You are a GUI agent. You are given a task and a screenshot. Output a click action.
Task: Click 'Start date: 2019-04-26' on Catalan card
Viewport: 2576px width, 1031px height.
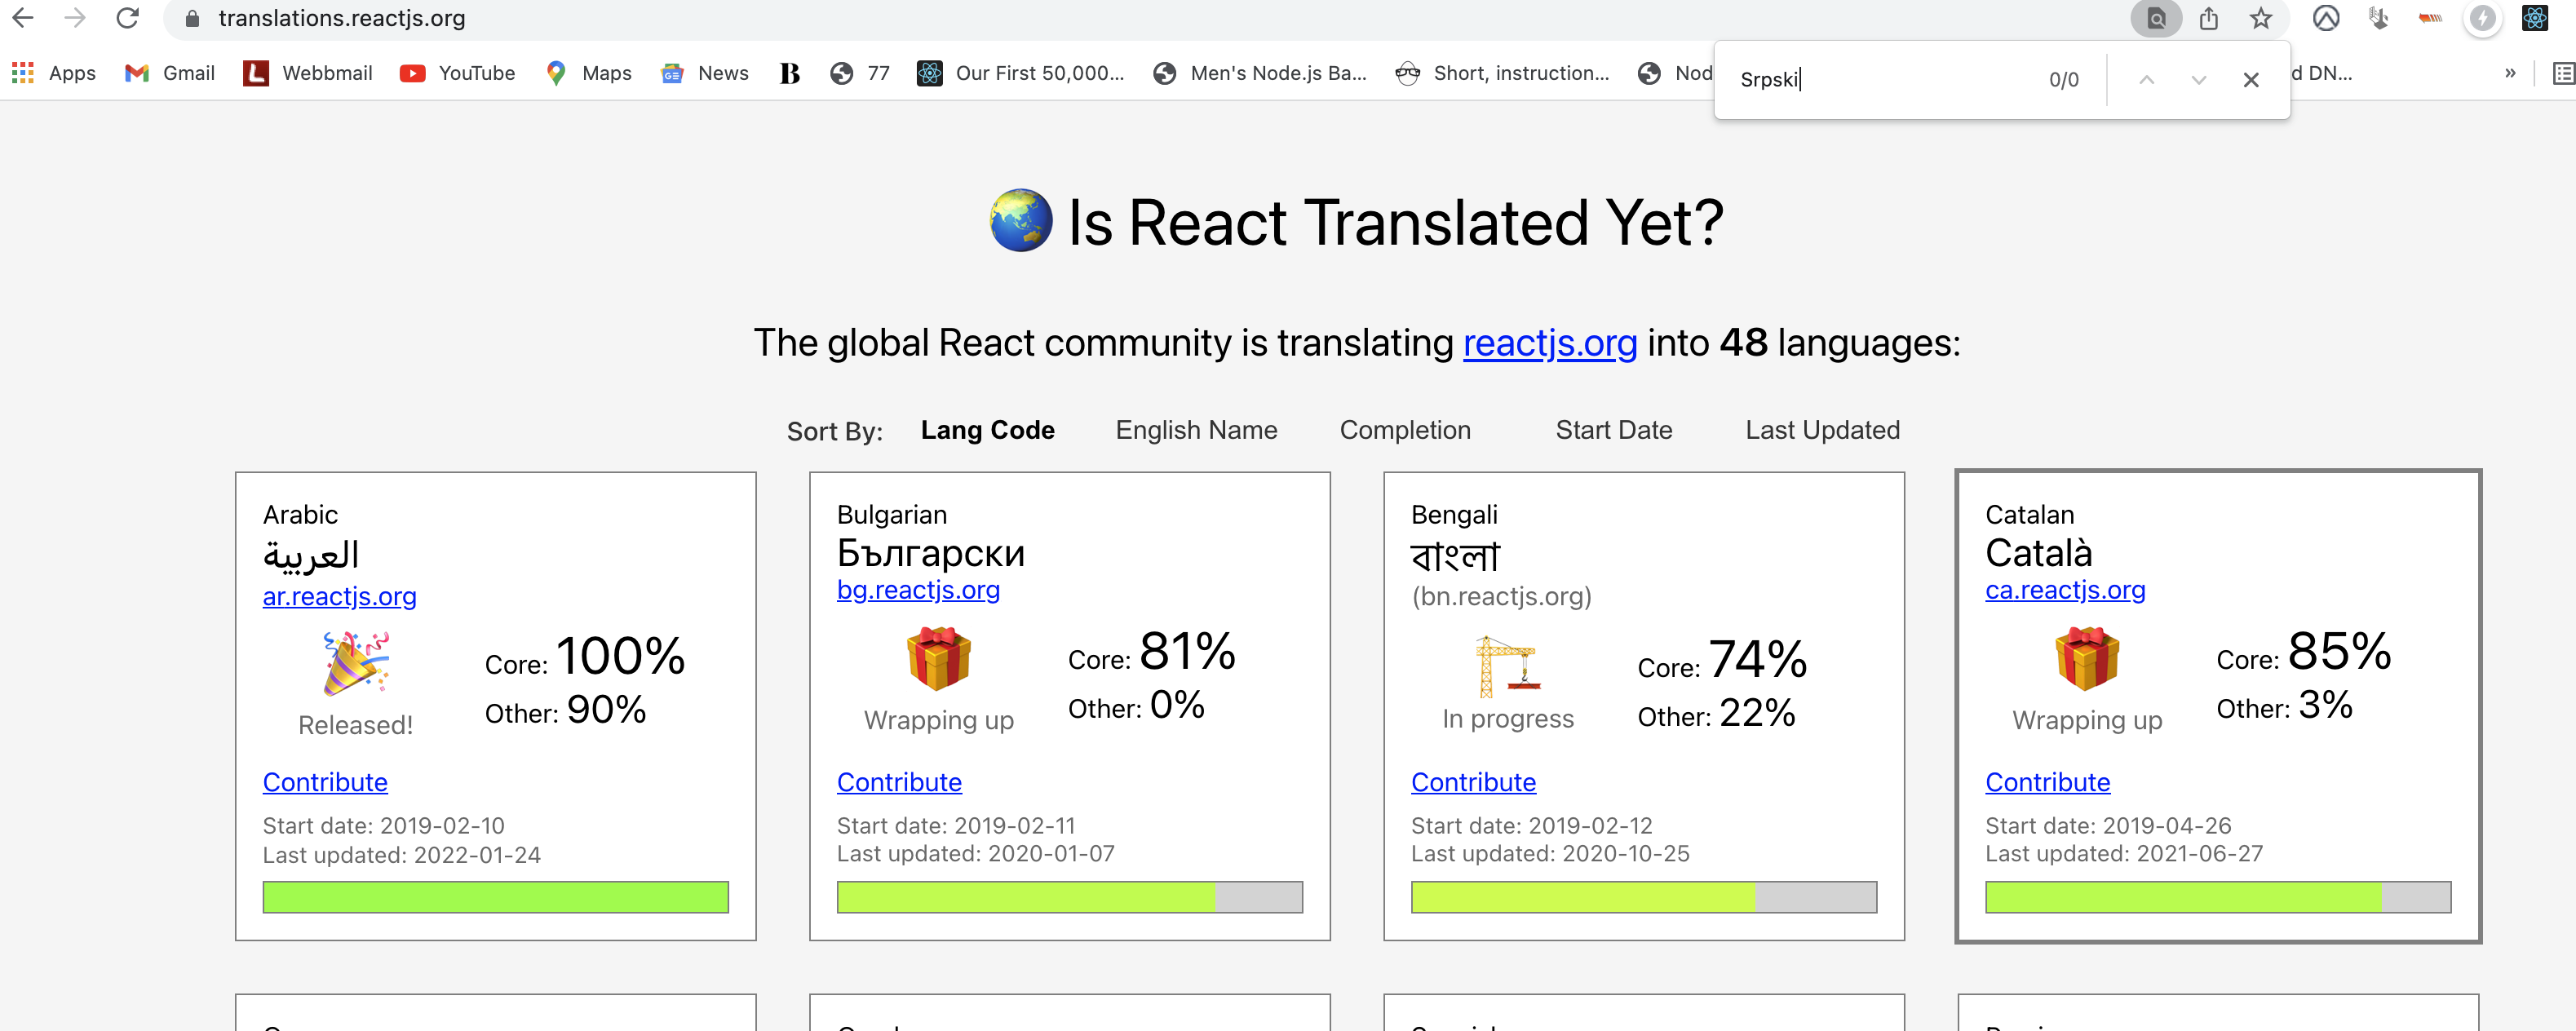click(2108, 826)
